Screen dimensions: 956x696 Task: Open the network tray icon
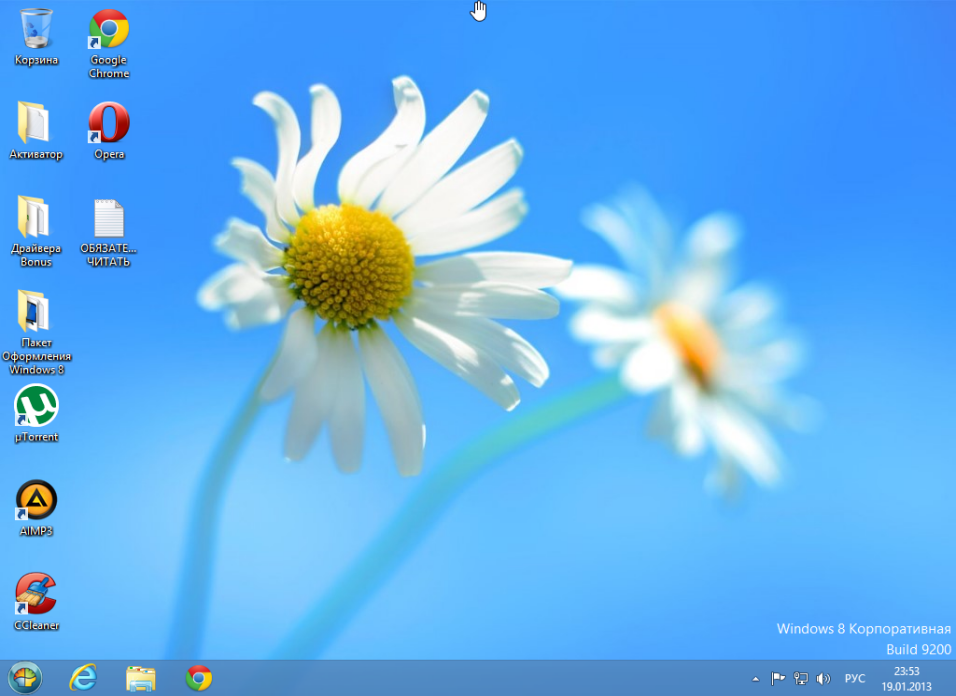801,678
